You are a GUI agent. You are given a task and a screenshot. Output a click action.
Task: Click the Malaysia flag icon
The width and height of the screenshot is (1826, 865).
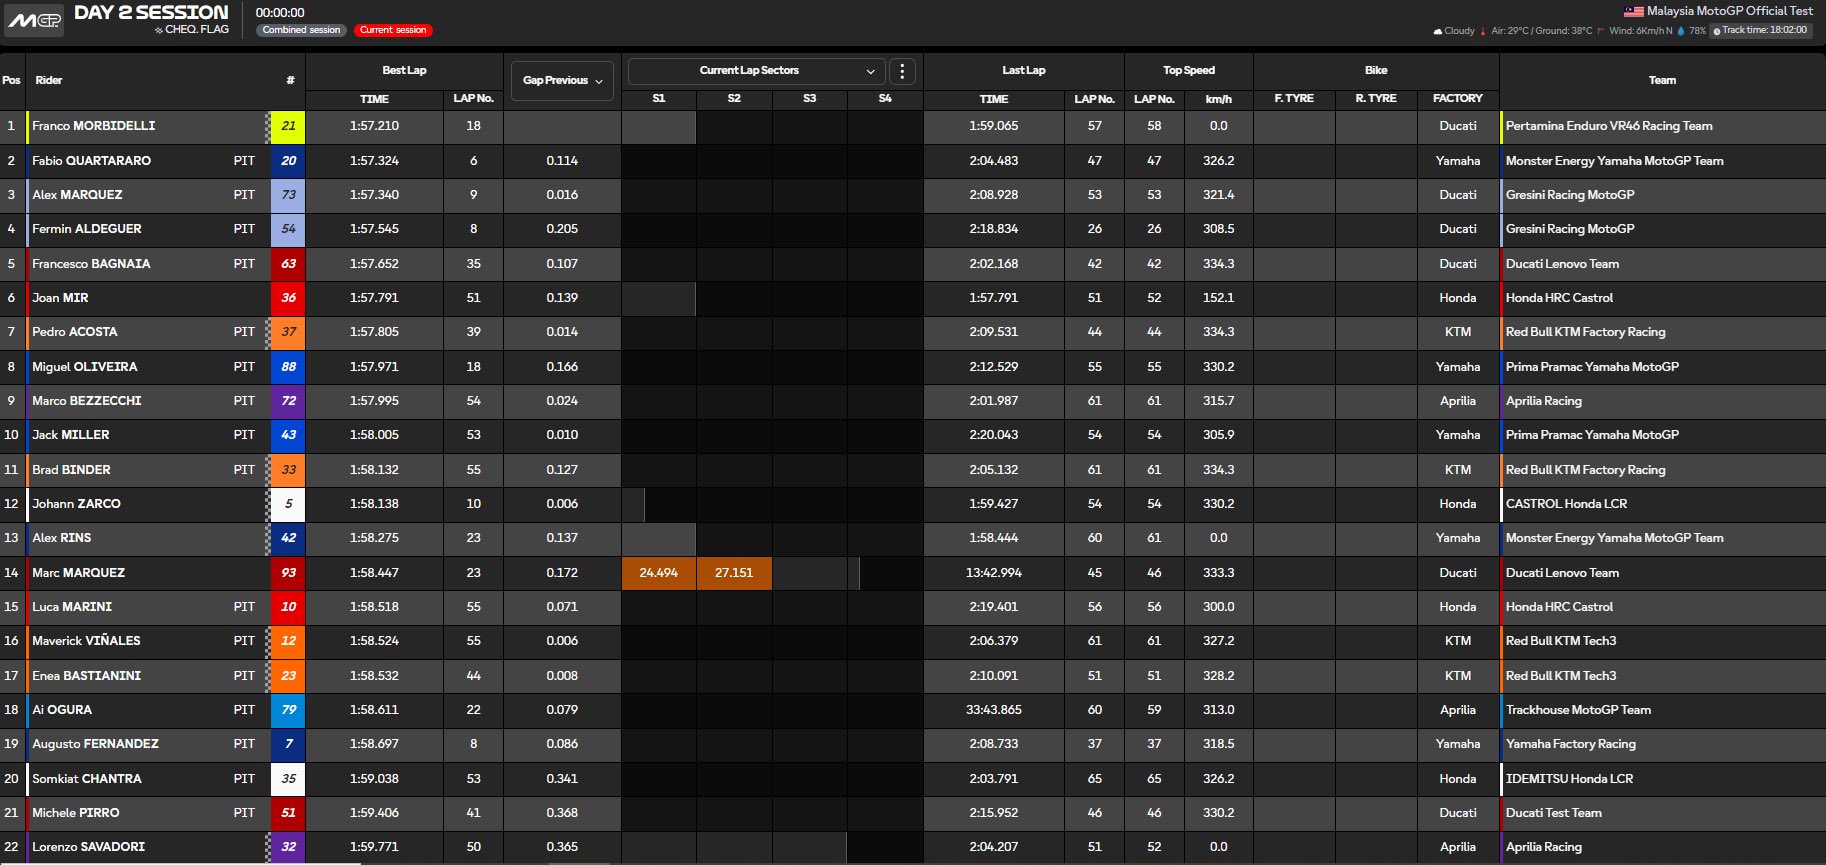pyautogui.click(x=1633, y=11)
